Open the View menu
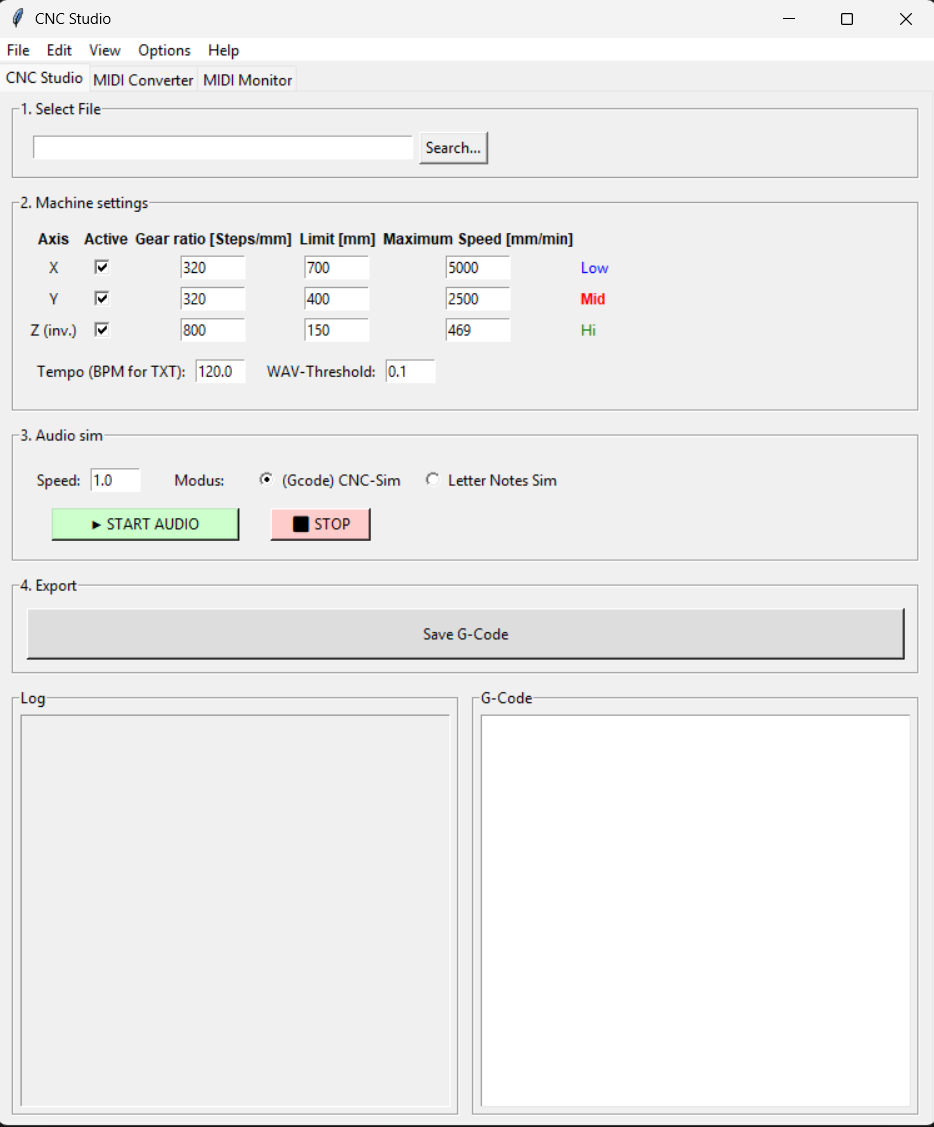Image resolution: width=934 pixels, height=1127 pixels. (x=104, y=50)
